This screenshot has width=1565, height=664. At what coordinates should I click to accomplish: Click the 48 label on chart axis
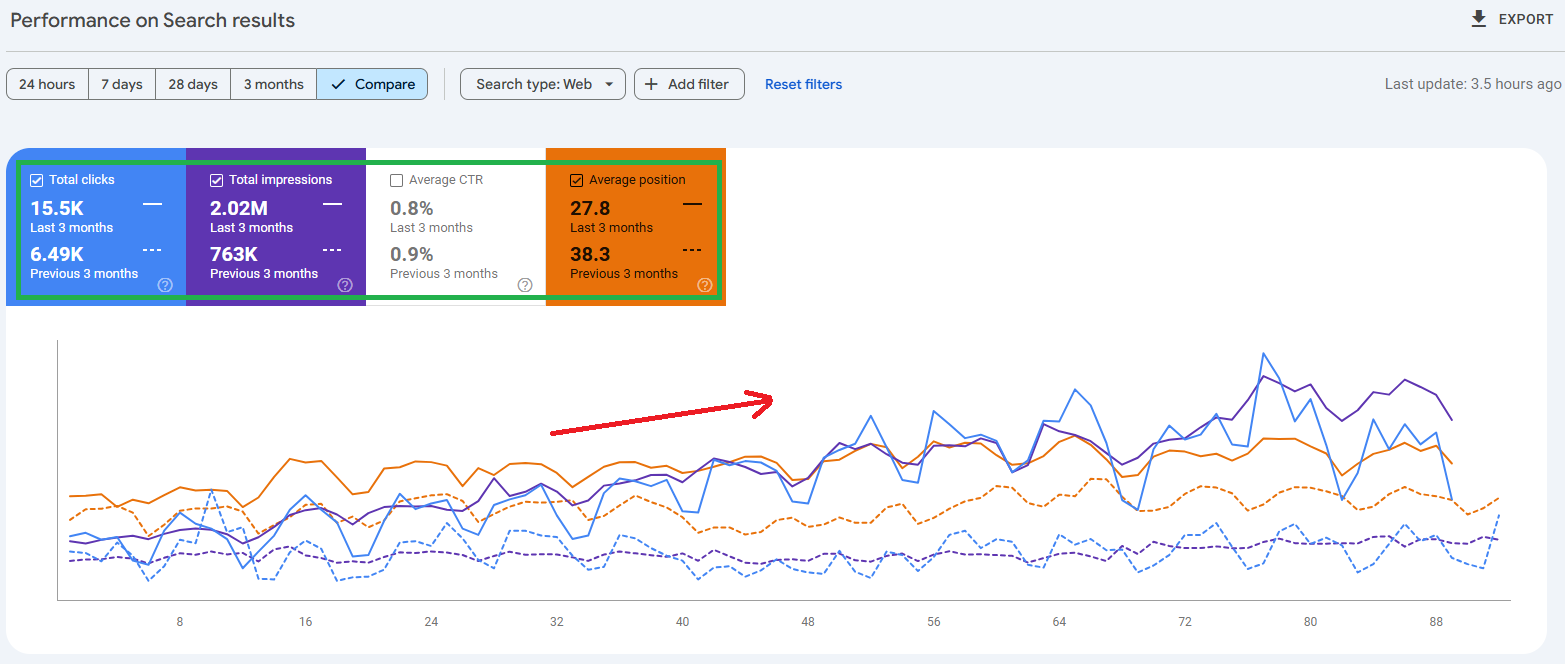[808, 621]
